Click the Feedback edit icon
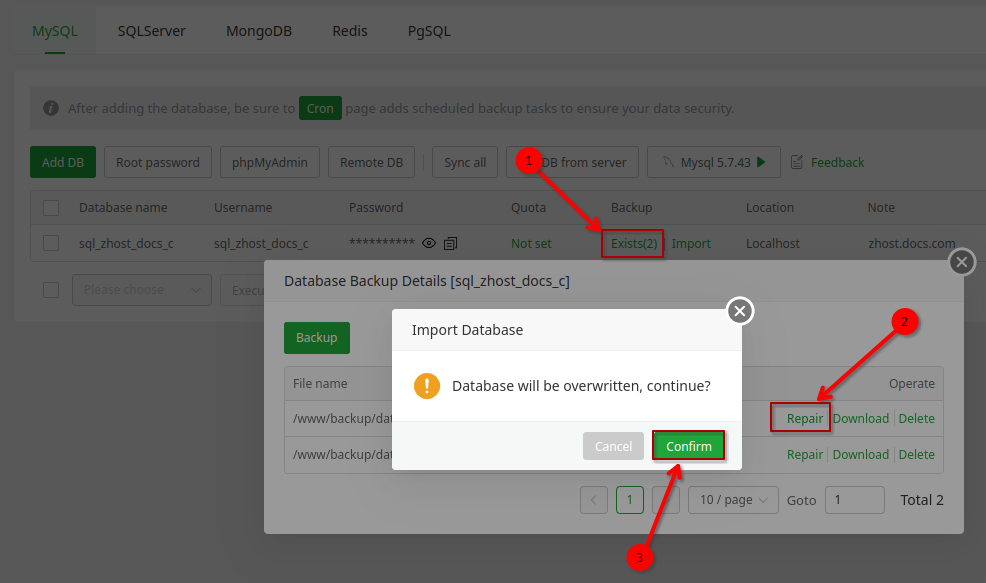The width and height of the screenshot is (986, 583). pos(797,162)
